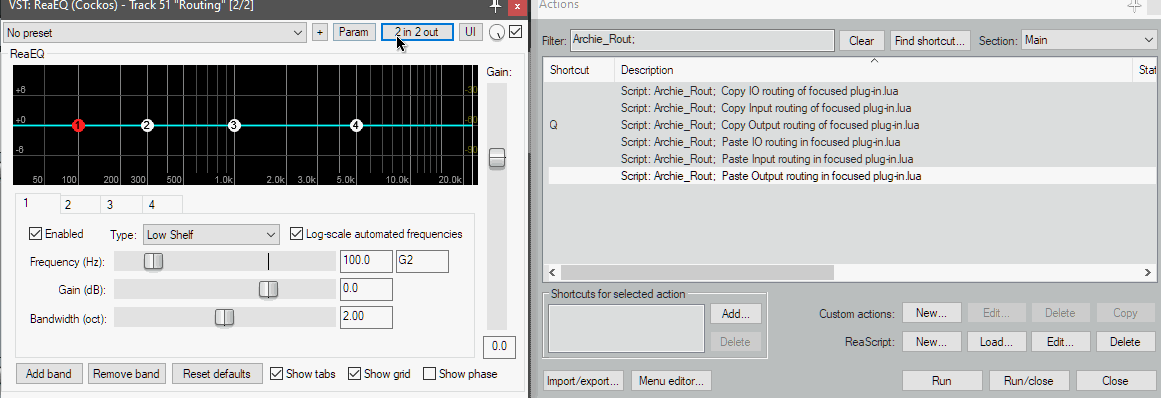The width and height of the screenshot is (1161, 398).
Task: Click Custom actions New... button
Action: [931, 313]
